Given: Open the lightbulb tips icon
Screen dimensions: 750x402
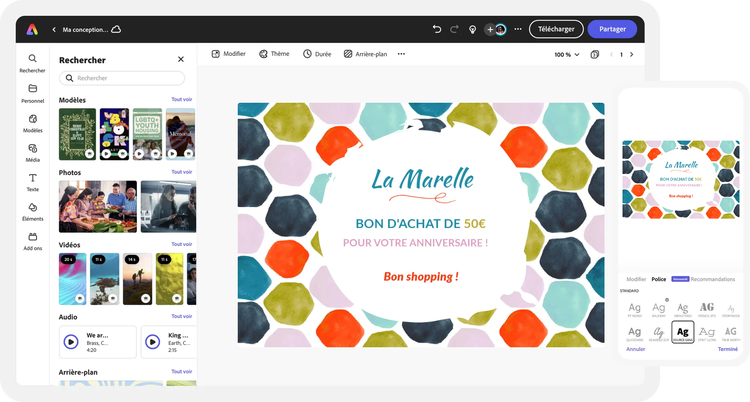Looking at the screenshot, I should (472, 30).
